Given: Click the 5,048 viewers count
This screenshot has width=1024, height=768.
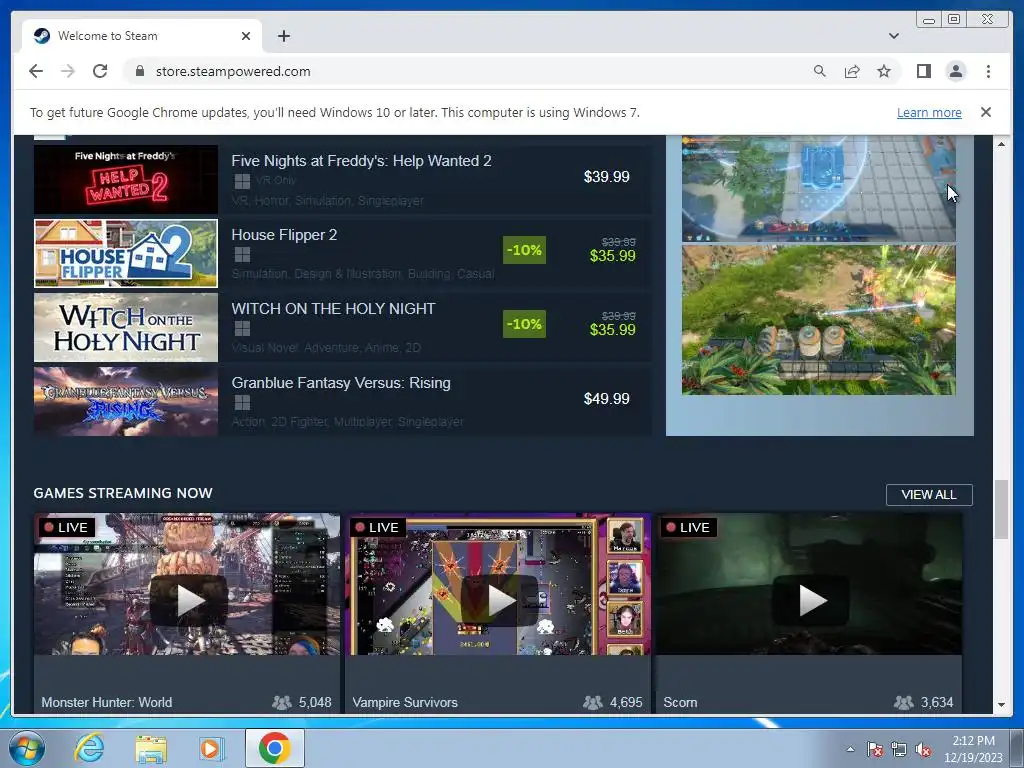Looking at the screenshot, I should (315, 702).
